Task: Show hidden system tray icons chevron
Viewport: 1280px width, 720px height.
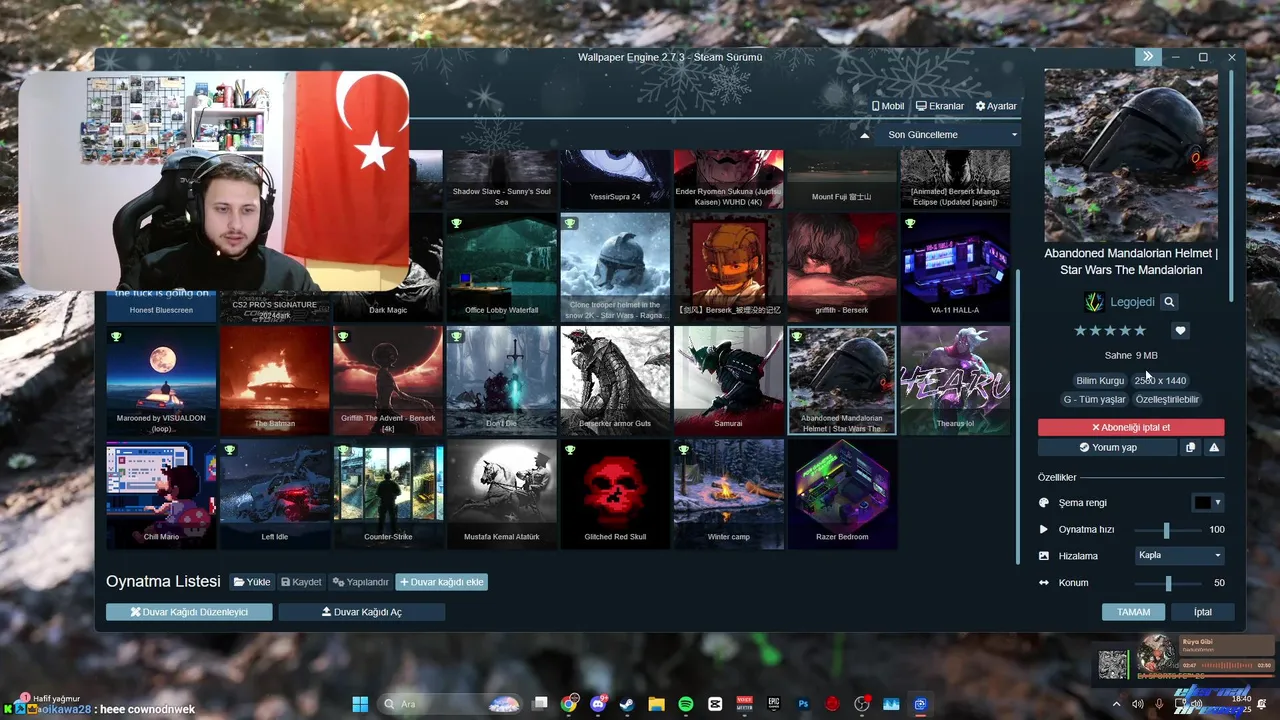Action: pyautogui.click(x=1117, y=704)
